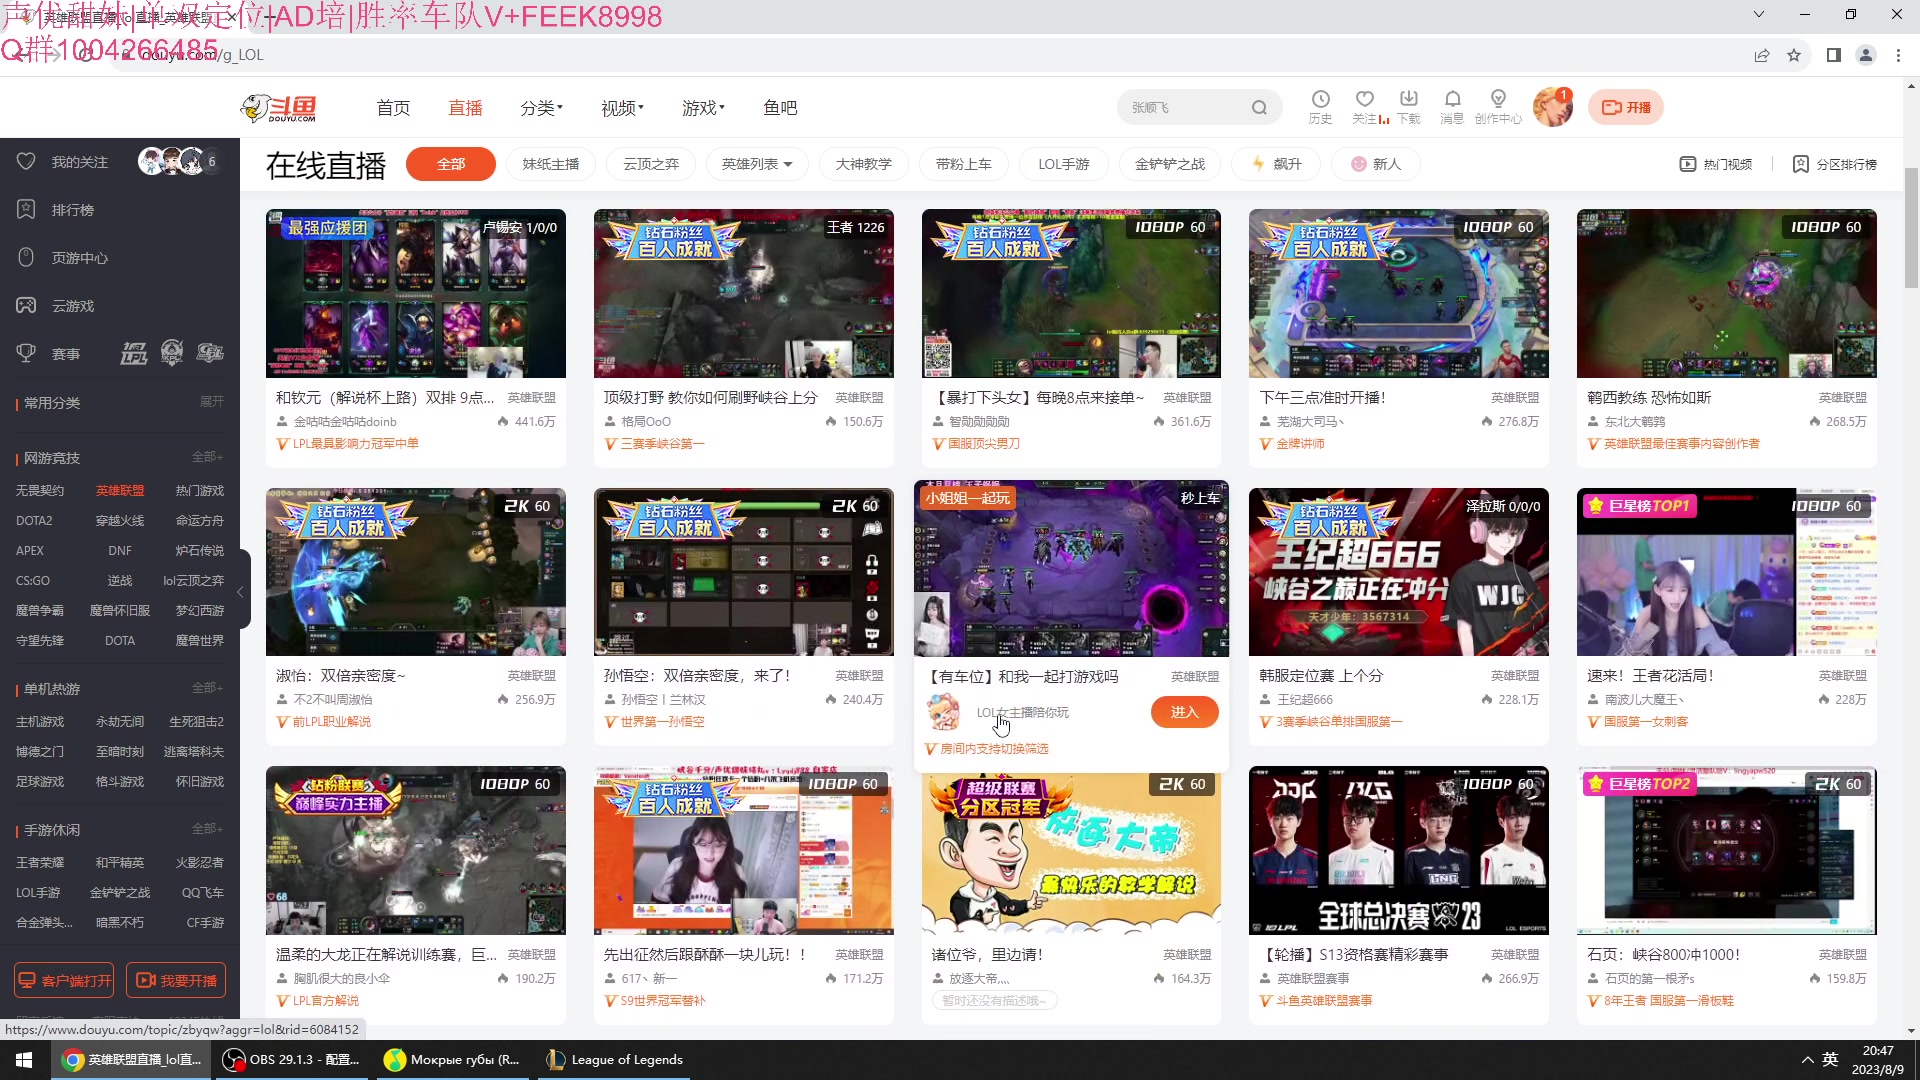This screenshot has width=1920, height=1080.
Task: Click the search input field
Action: 1187,108
